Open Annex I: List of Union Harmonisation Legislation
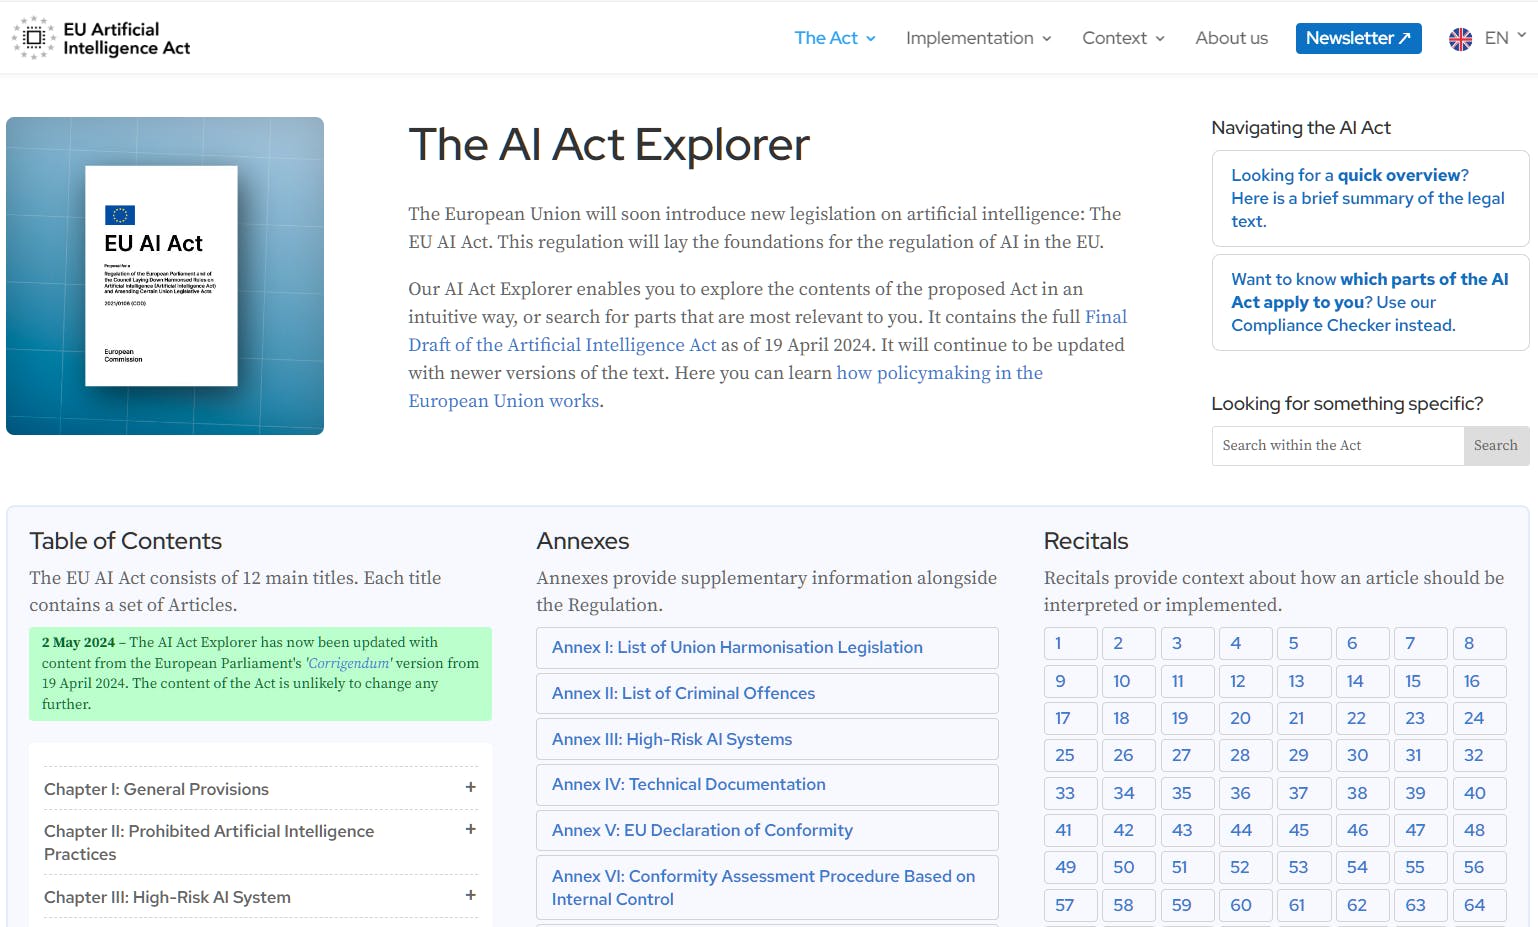1538x927 pixels. [767, 648]
